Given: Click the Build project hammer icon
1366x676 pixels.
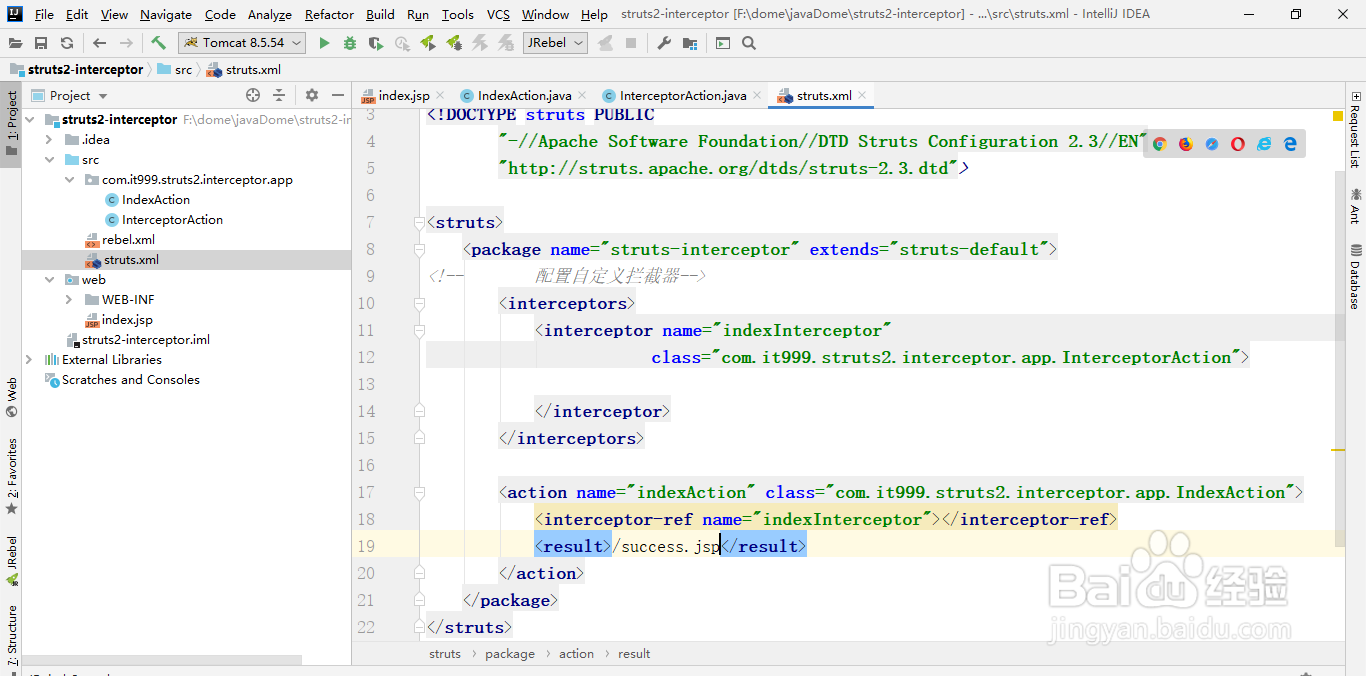Looking at the screenshot, I should (x=158, y=43).
